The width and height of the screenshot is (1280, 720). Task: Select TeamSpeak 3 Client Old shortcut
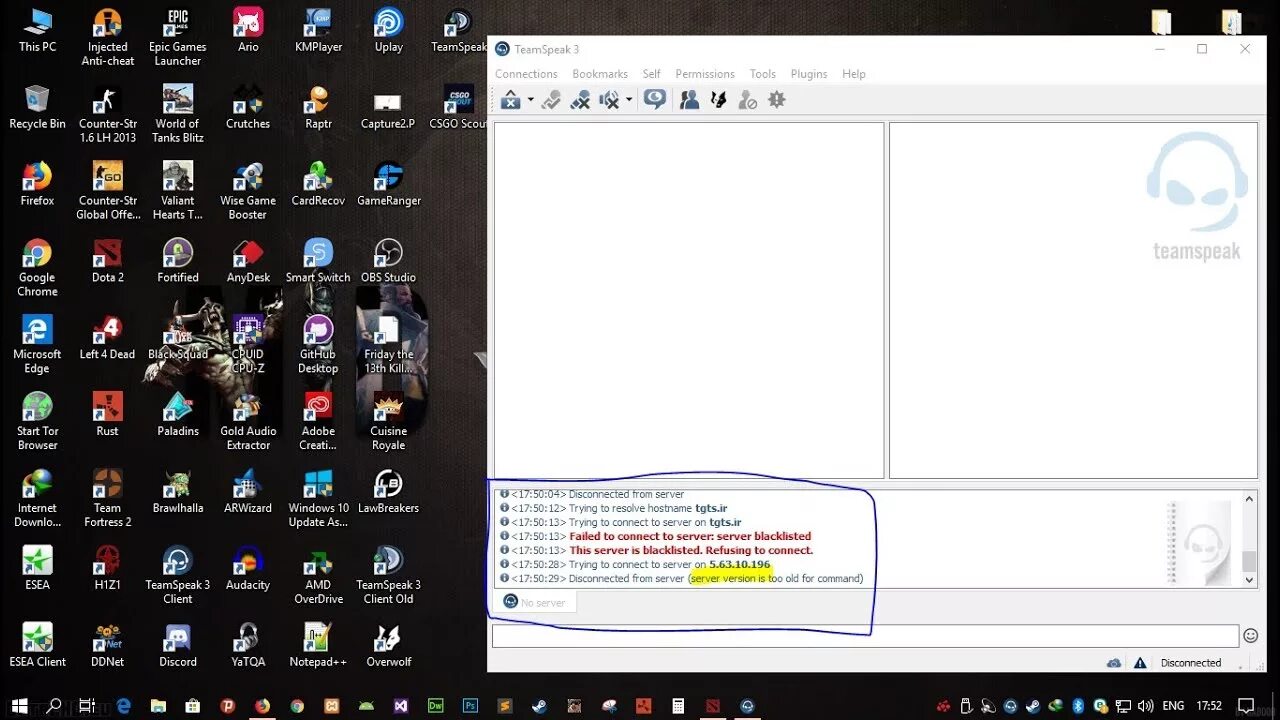tap(389, 575)
